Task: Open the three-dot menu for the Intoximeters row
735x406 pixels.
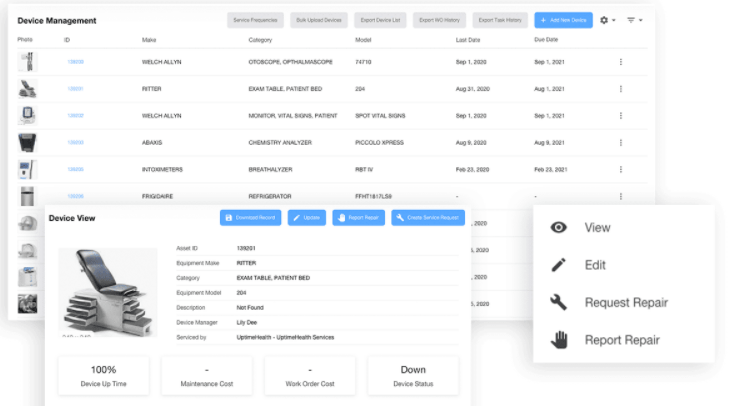Action: [620, 170]
